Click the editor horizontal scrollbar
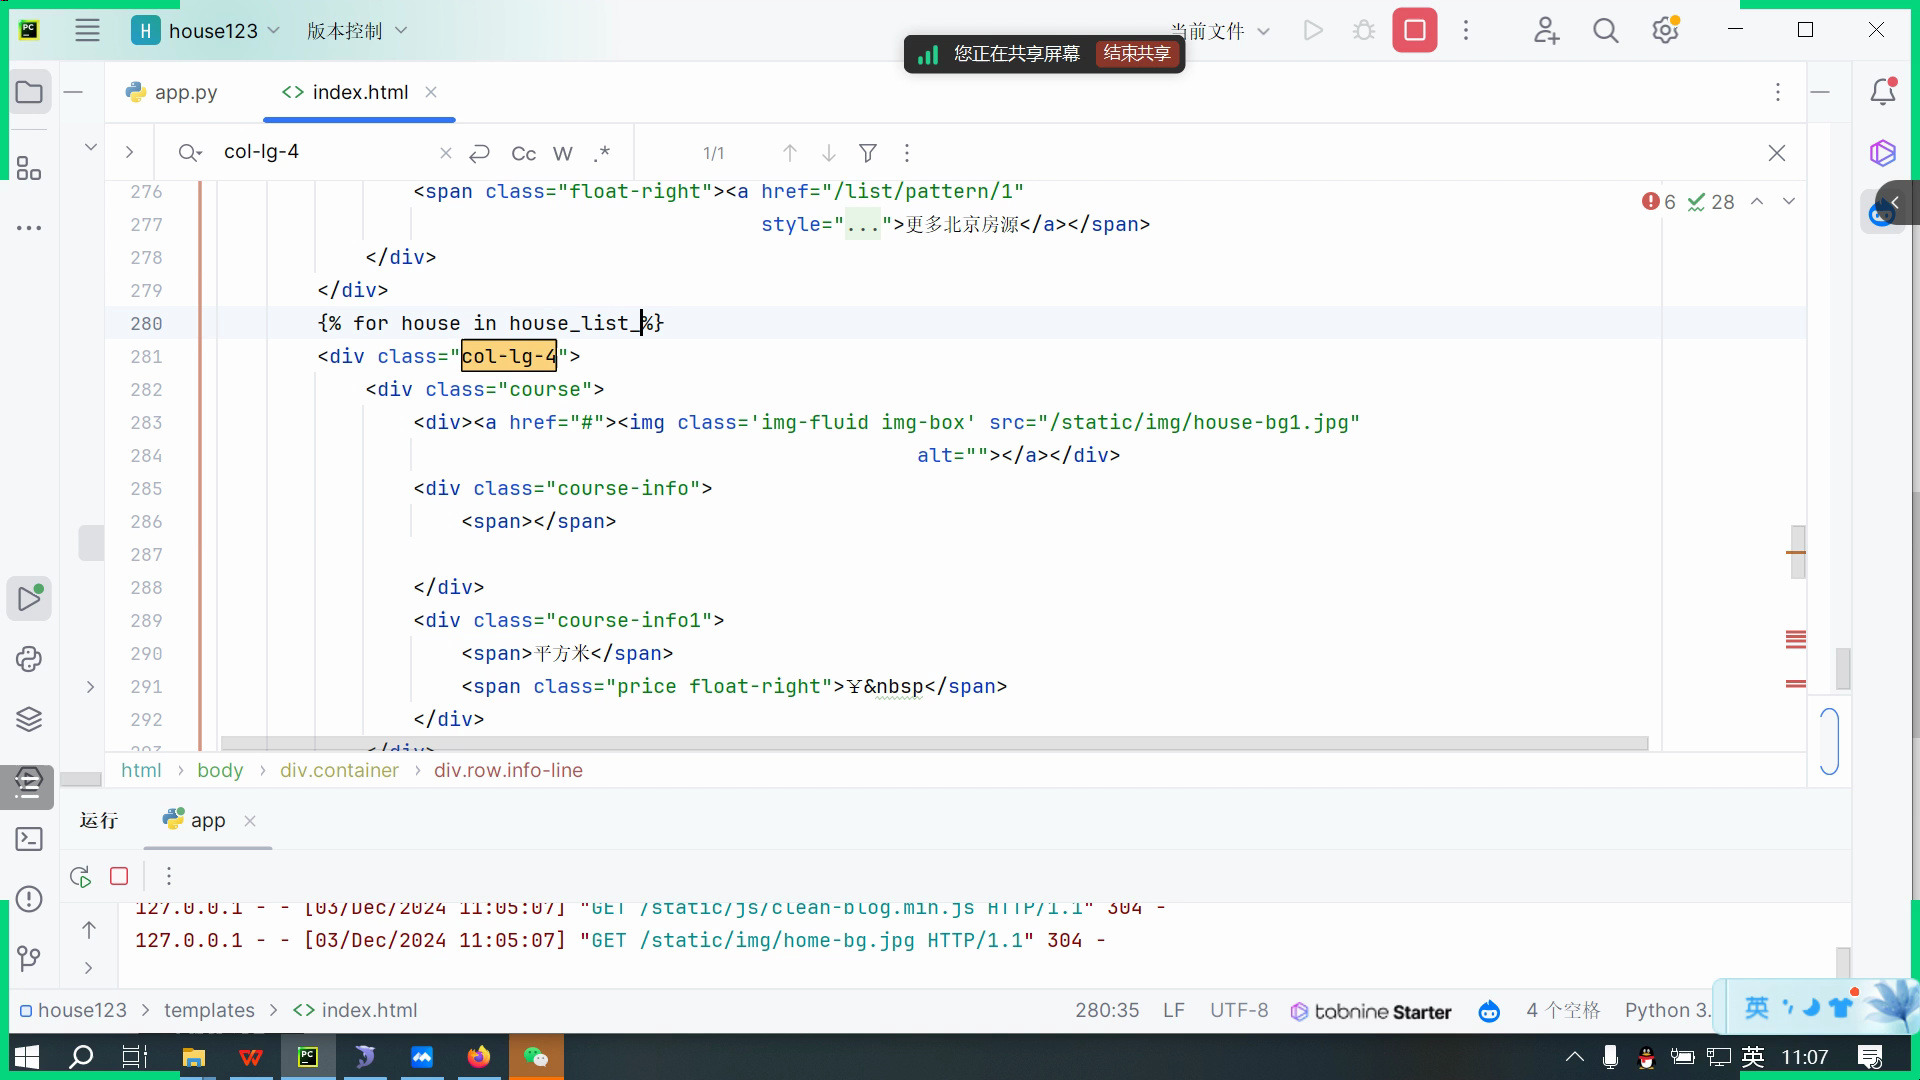This screenshot has height=1080, width=1920. coord(934,743)
